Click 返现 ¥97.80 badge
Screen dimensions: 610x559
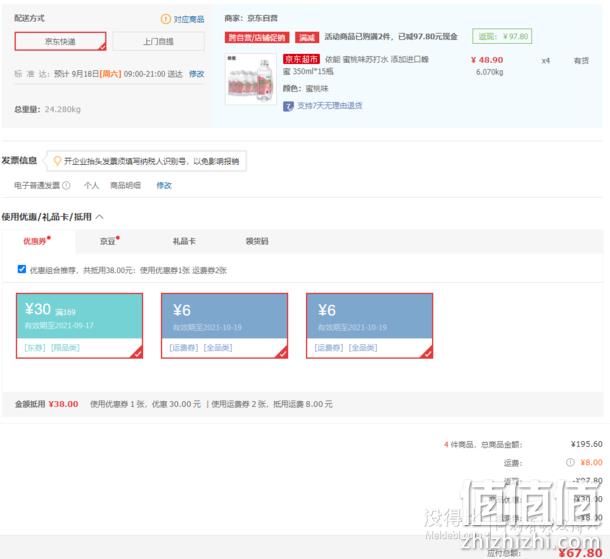[x=502, y=37]
